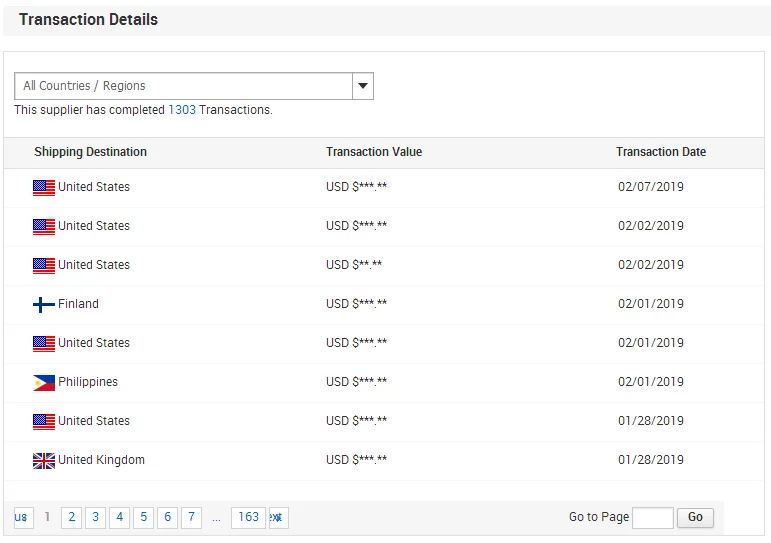This screenshot has height=543, width=771.
Task: Click United States in the 02/07/2019 row
Action: point(94,187)
